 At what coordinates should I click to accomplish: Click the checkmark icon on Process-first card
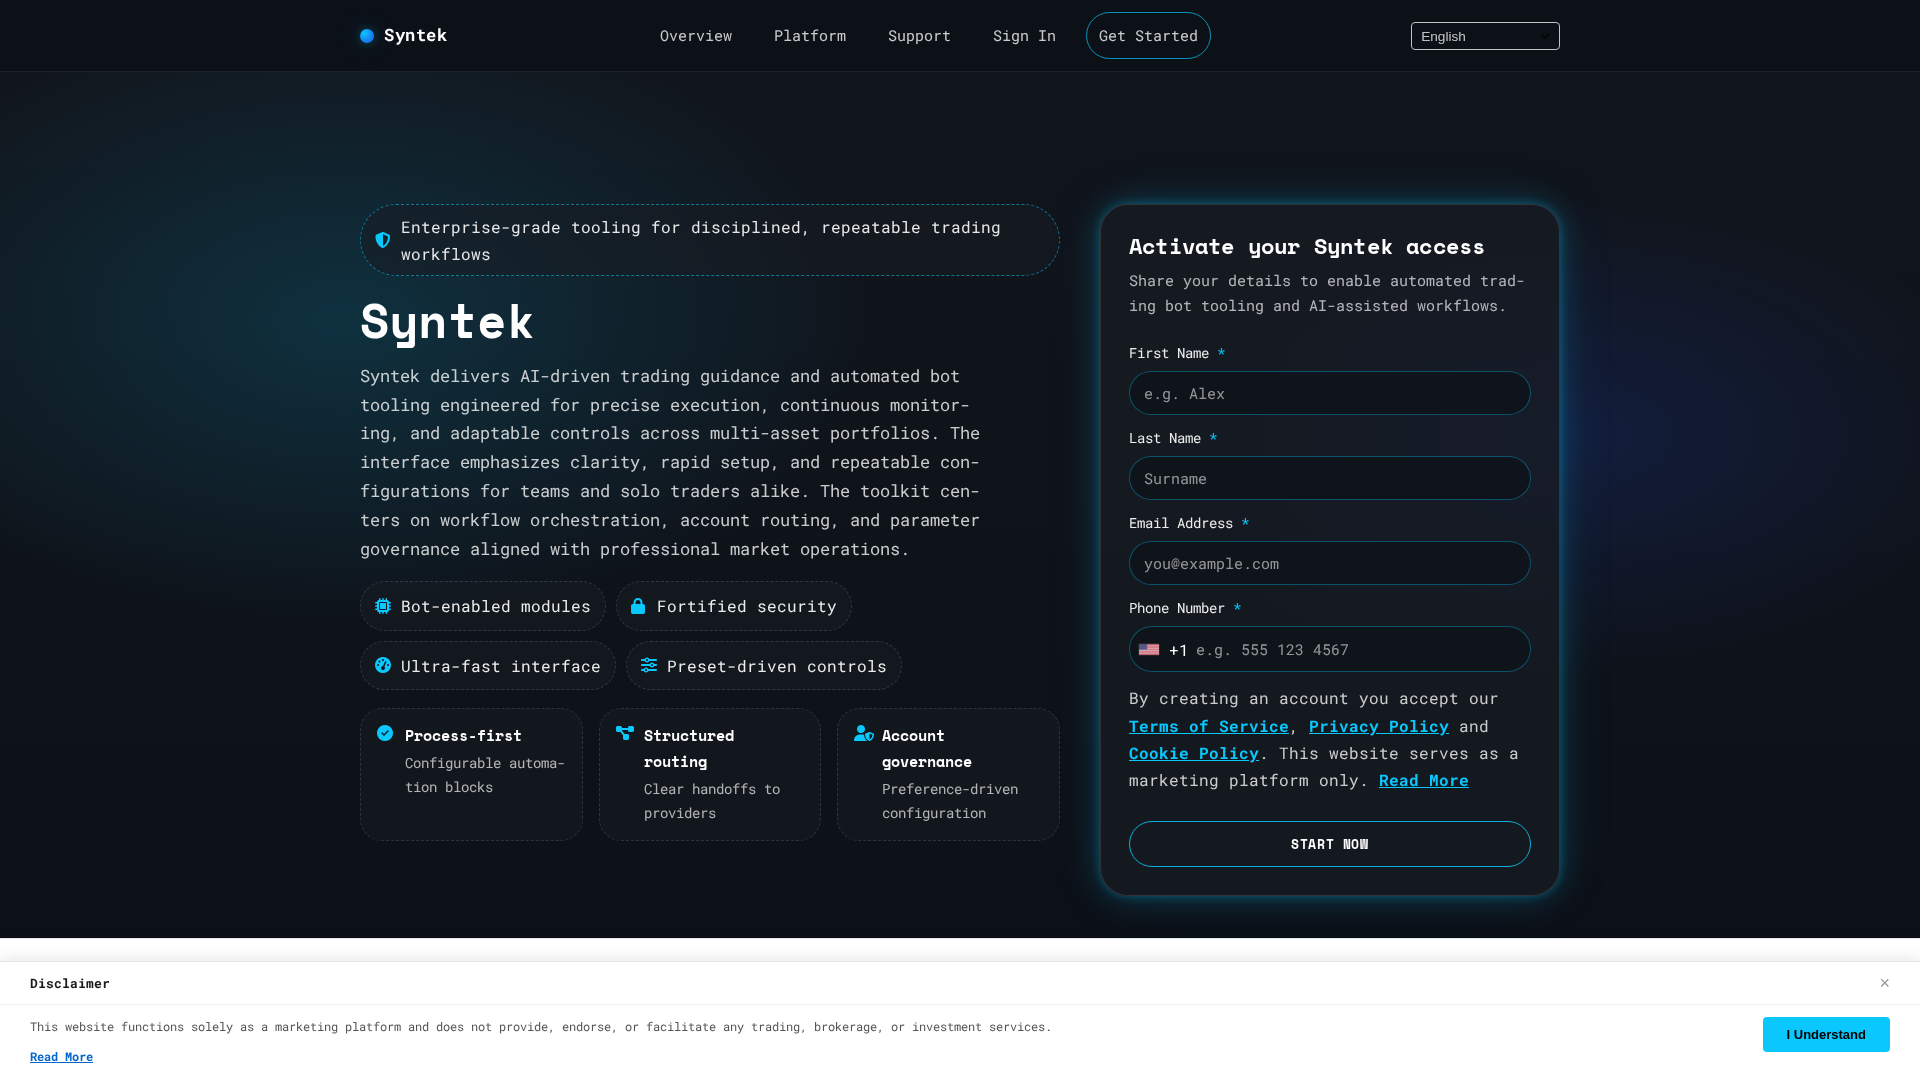[385, 733]
